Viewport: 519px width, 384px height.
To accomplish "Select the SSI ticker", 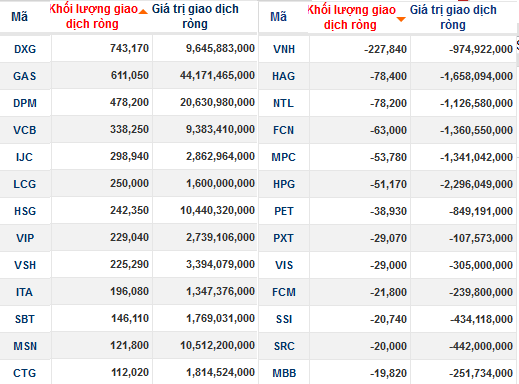I will (284, 319).
